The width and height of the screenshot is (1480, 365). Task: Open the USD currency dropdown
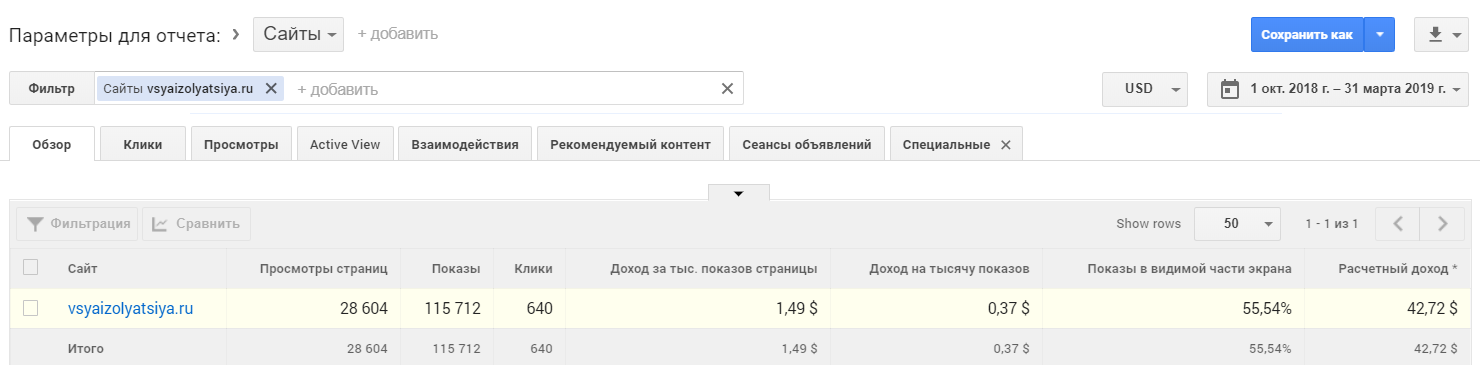pos(1145,88)
